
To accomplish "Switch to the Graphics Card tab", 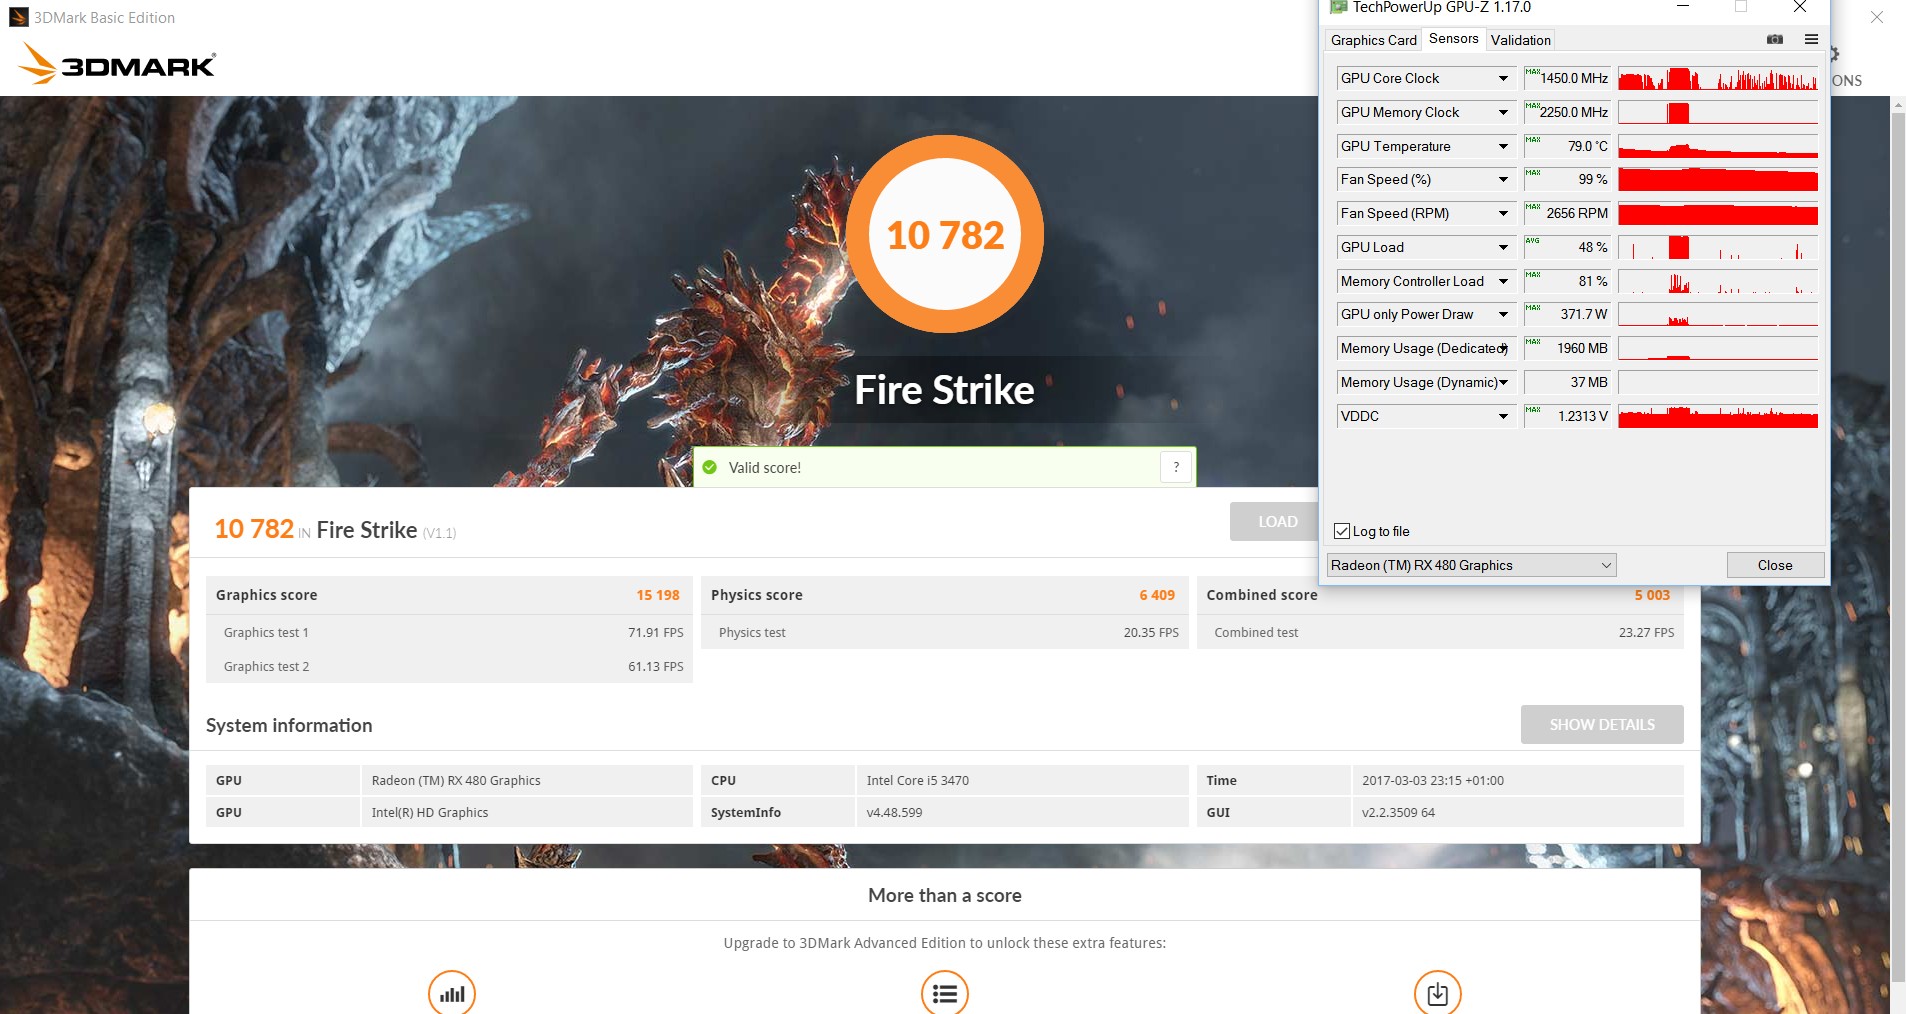I will (1373, 40).
